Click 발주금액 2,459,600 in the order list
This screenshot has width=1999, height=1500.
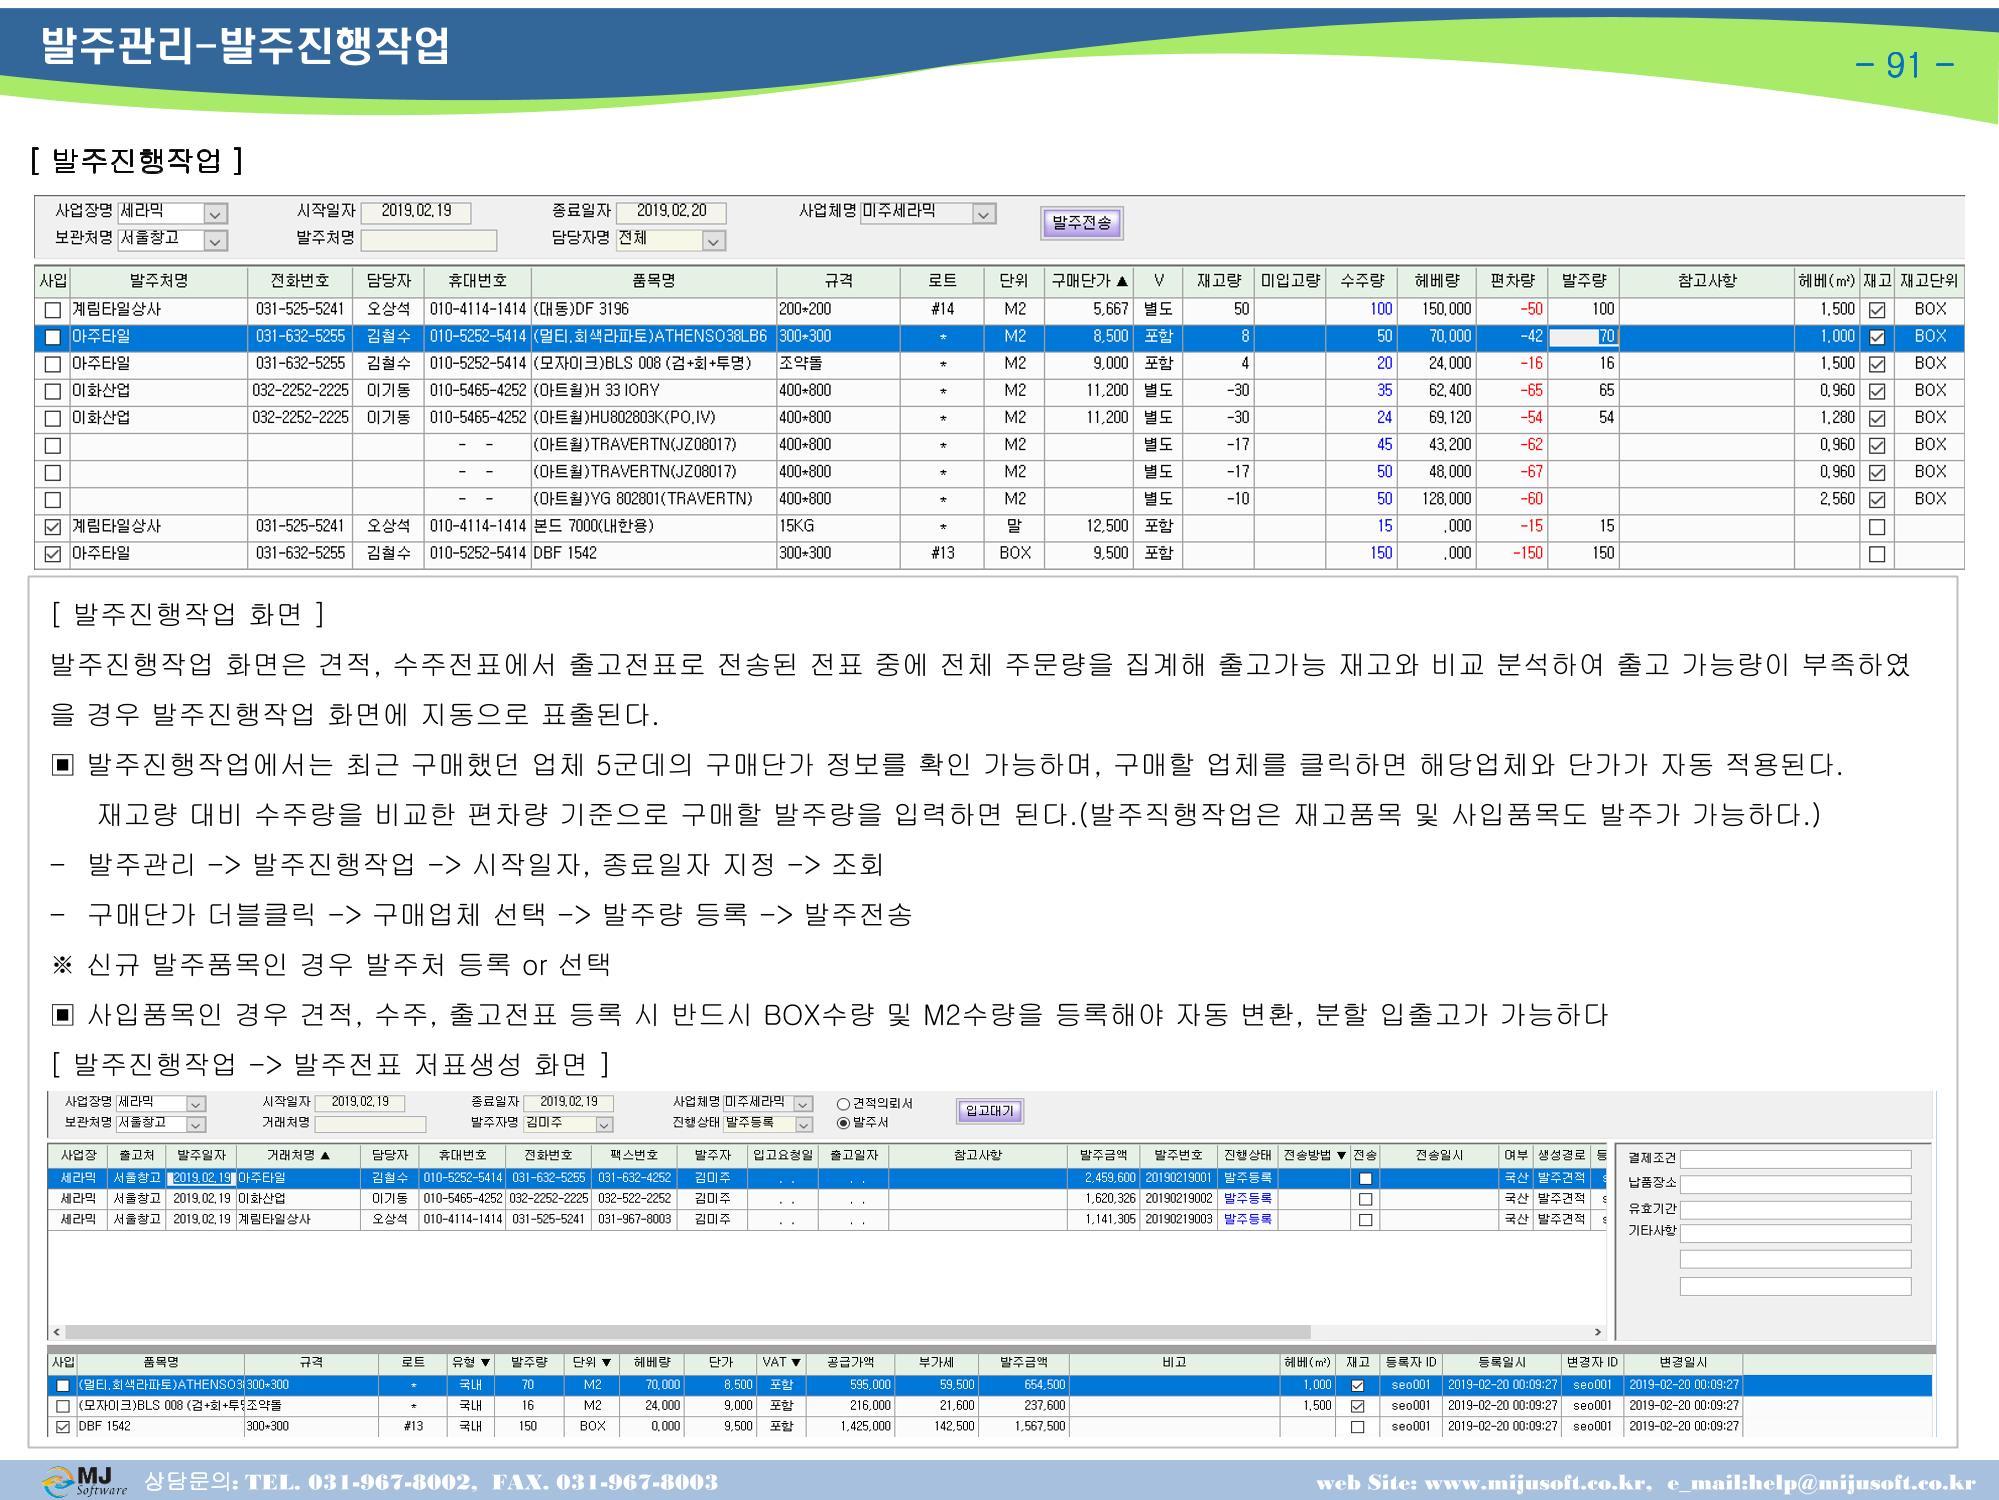pyautogui.click(x=1110, y=1178)
